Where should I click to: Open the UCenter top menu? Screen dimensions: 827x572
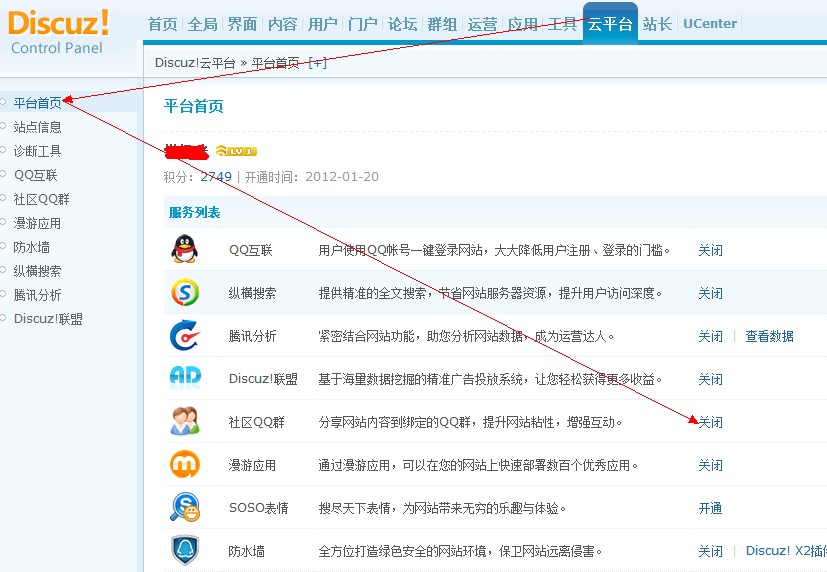click(710, 24)
